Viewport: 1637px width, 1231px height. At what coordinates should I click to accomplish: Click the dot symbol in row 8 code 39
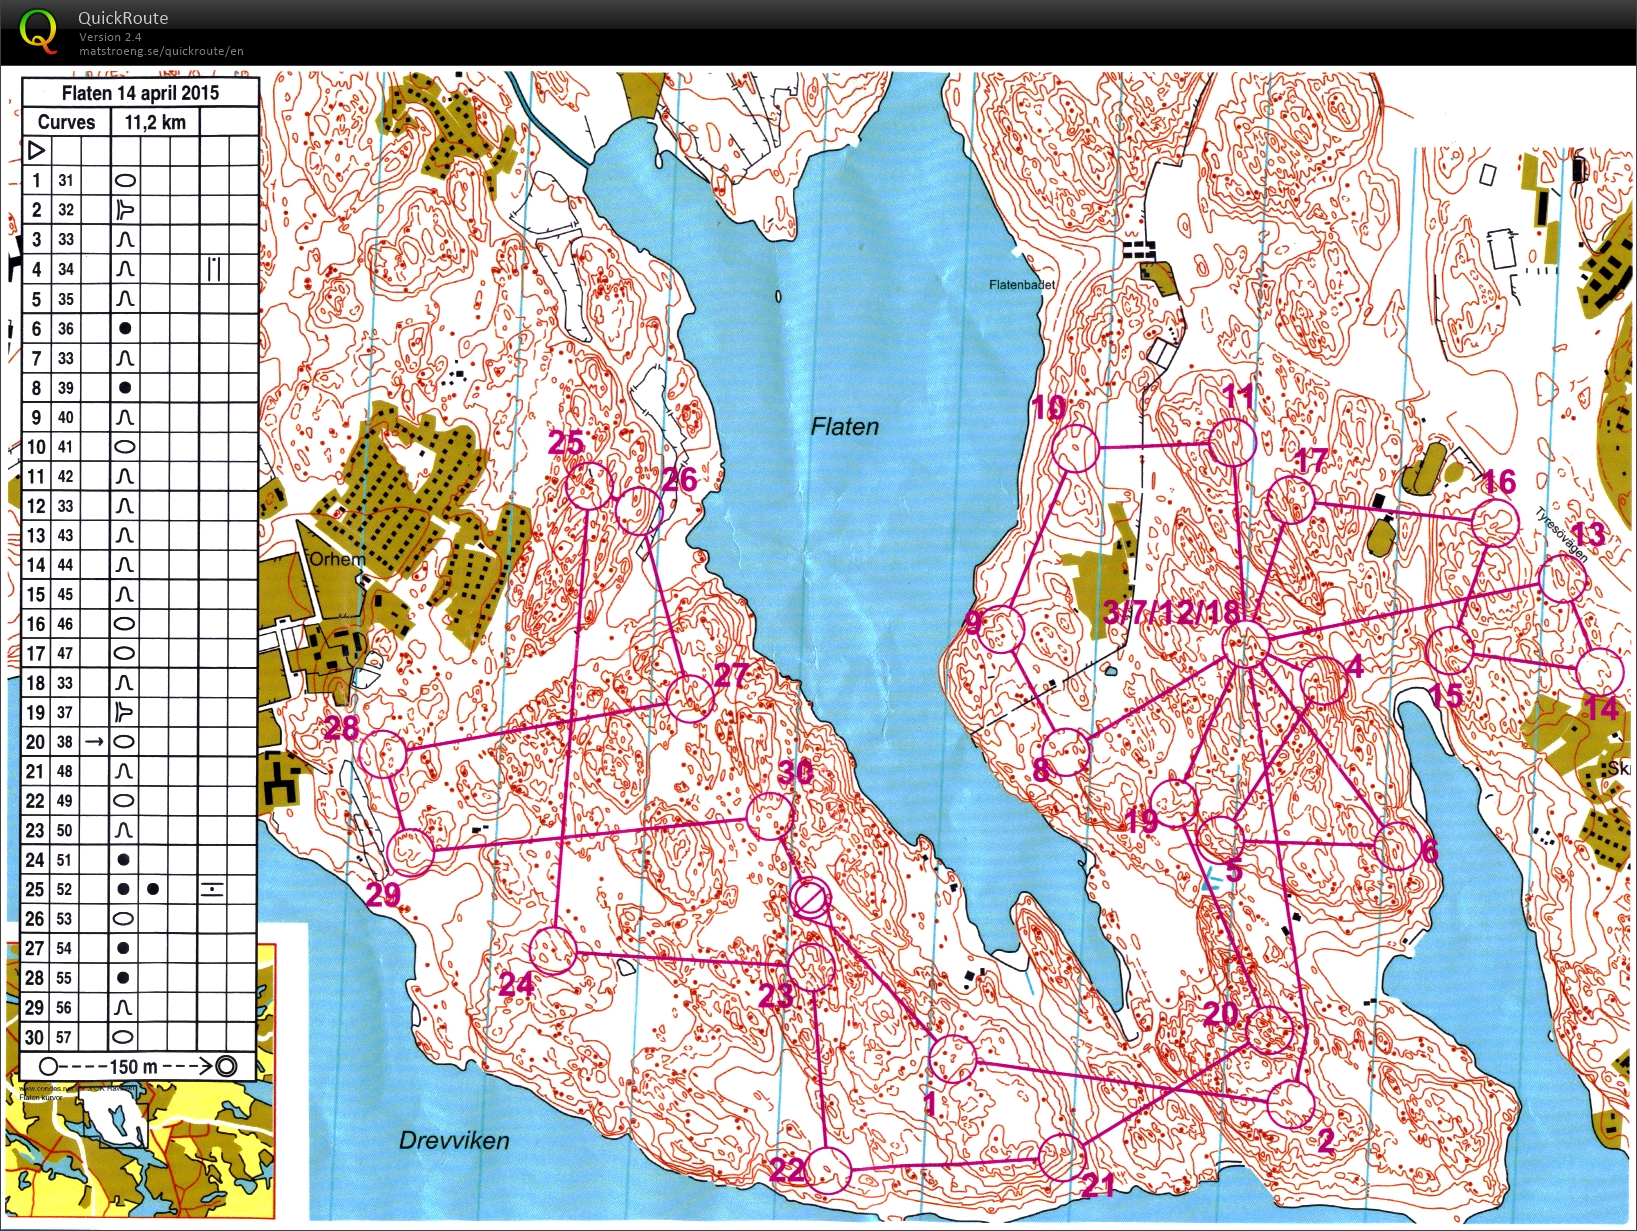point(125,387)
